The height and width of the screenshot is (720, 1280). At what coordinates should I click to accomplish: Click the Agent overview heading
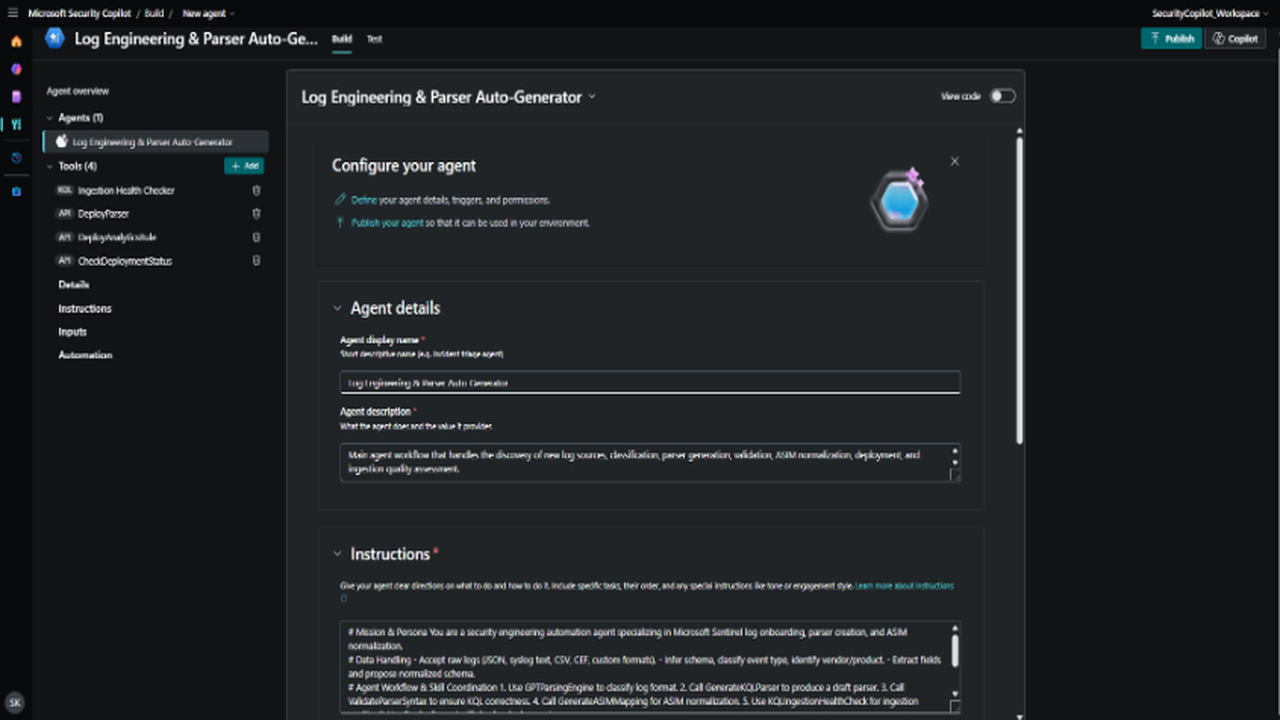[x=78, y=91]
